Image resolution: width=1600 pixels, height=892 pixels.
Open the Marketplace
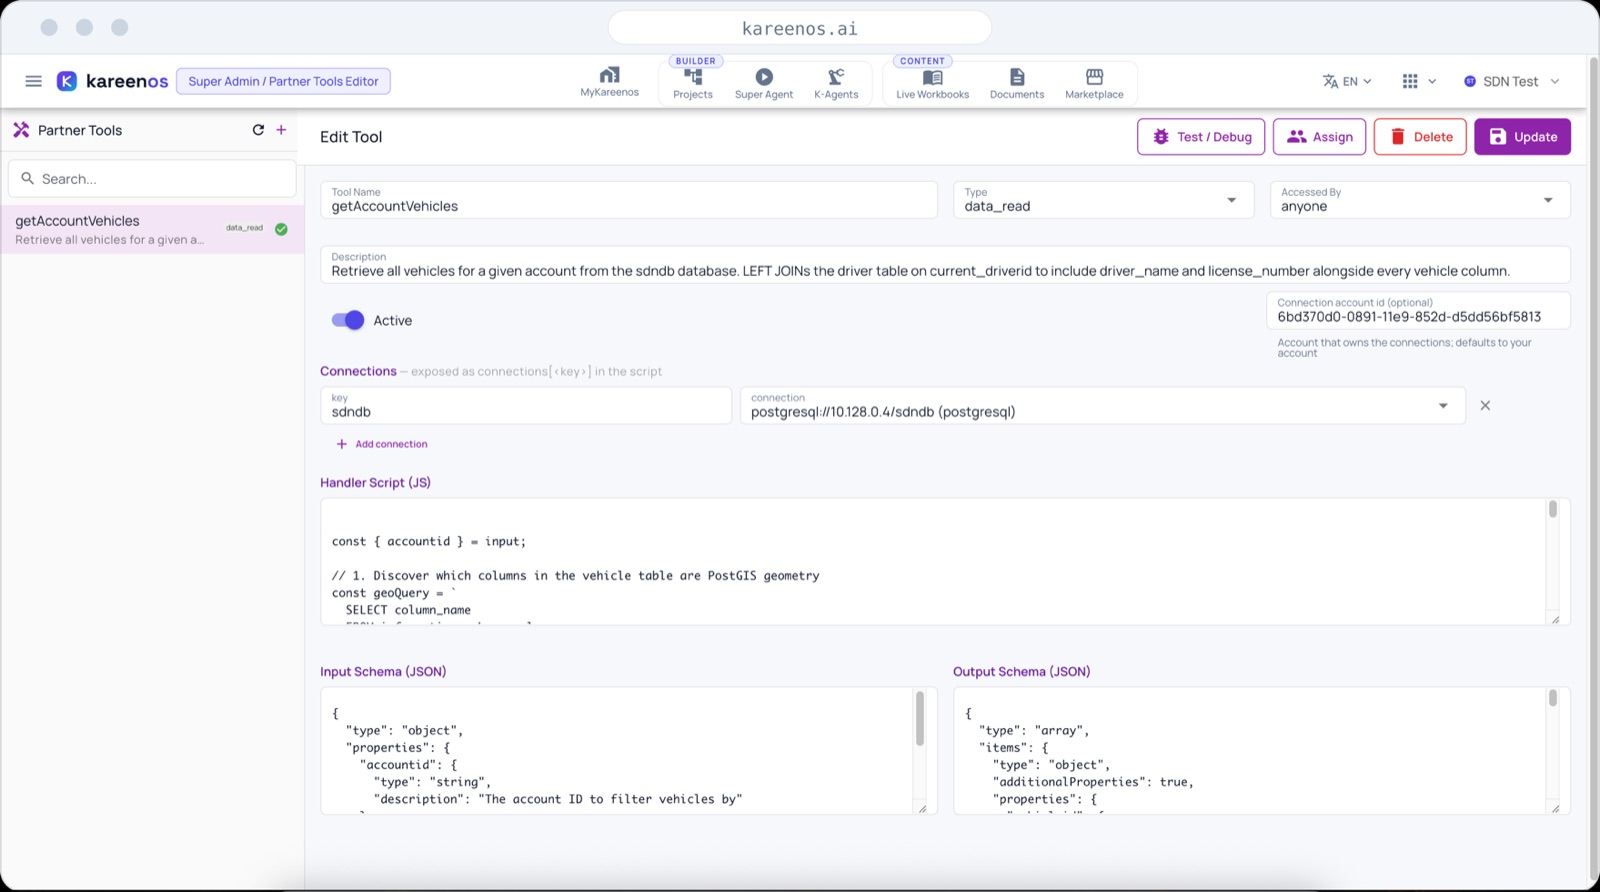1094,84
